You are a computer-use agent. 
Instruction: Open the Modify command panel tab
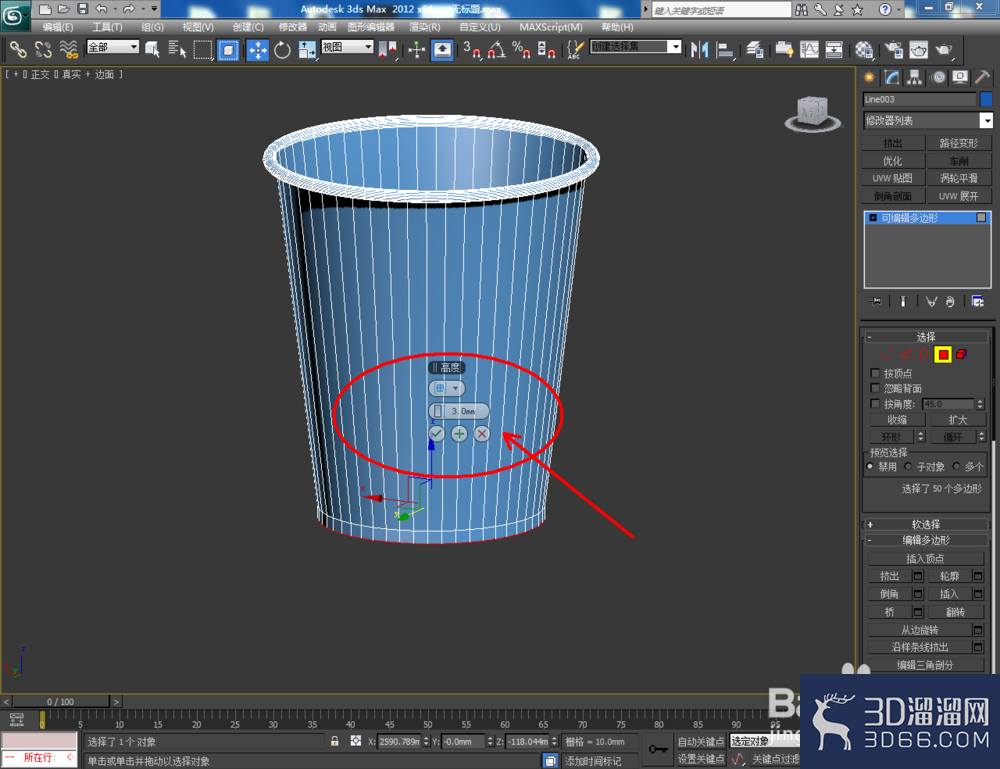coord(892,78)
